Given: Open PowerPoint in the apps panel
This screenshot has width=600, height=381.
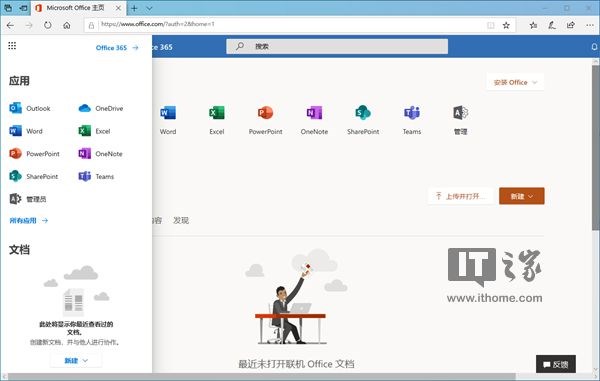Looking at the screenshot, I should click(x=34, y=153).
